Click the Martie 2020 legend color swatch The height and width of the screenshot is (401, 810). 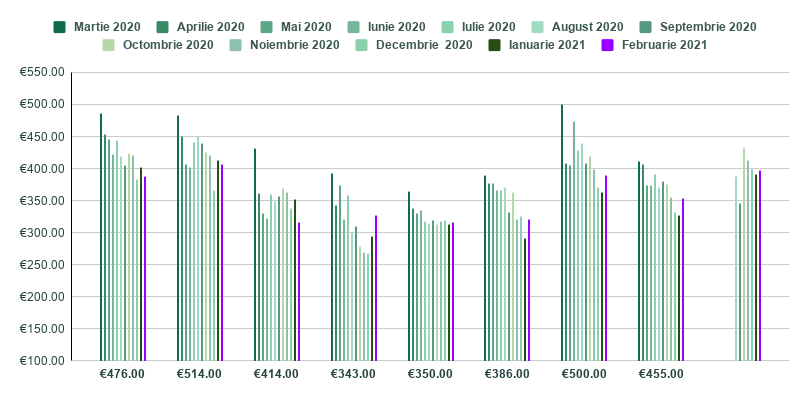[60, 27]
